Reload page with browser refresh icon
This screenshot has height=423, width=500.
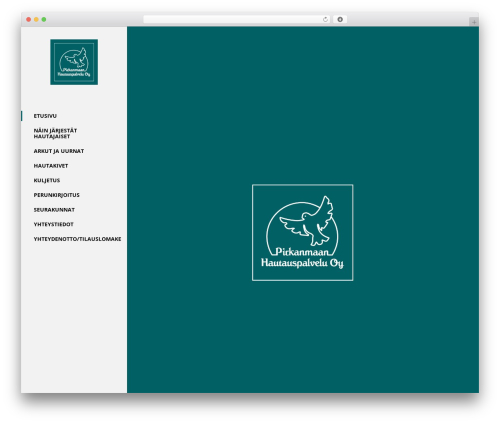click(325, 19)
